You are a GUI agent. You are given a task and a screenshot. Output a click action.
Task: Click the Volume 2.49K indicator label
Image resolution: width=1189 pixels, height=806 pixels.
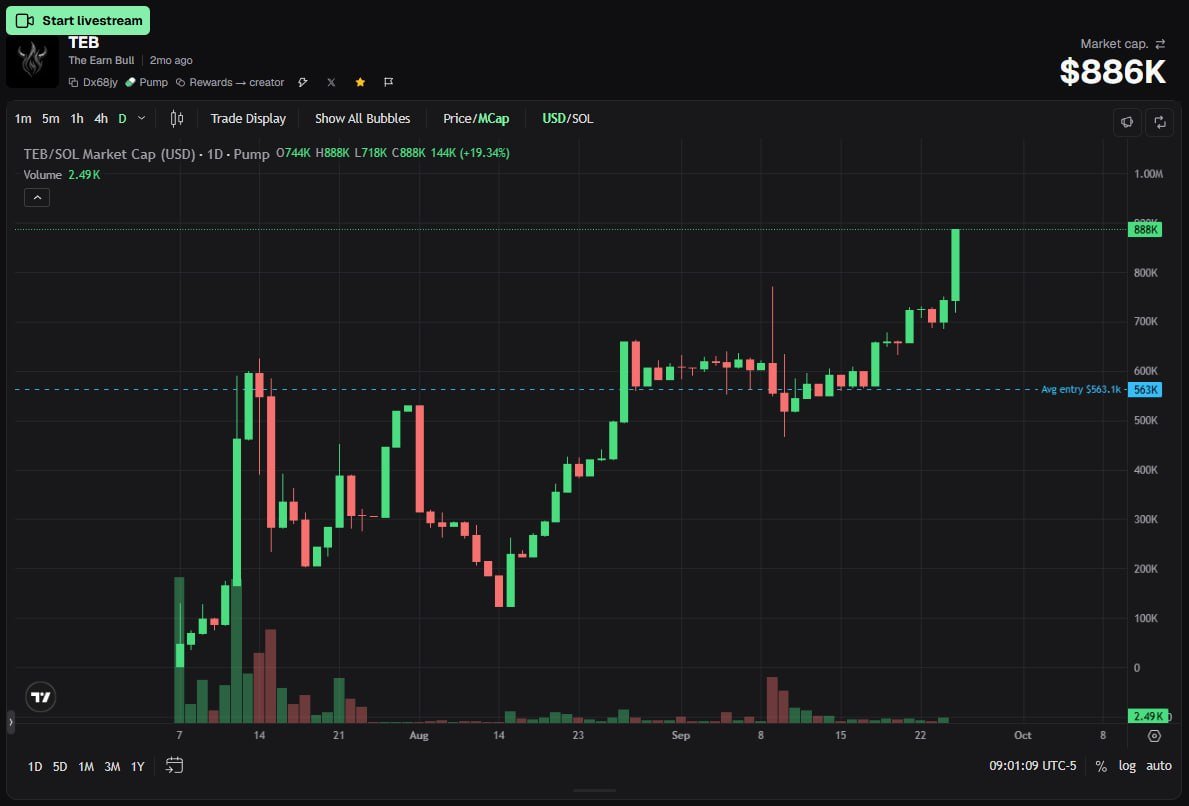pyautogui.click(x=61, y=174)
